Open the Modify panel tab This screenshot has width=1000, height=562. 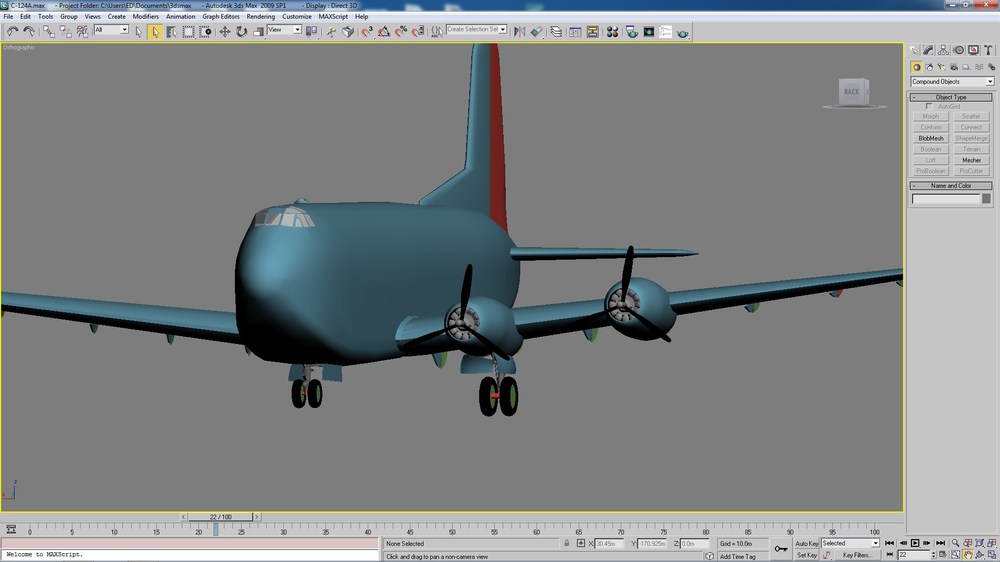tap(928, 50)
